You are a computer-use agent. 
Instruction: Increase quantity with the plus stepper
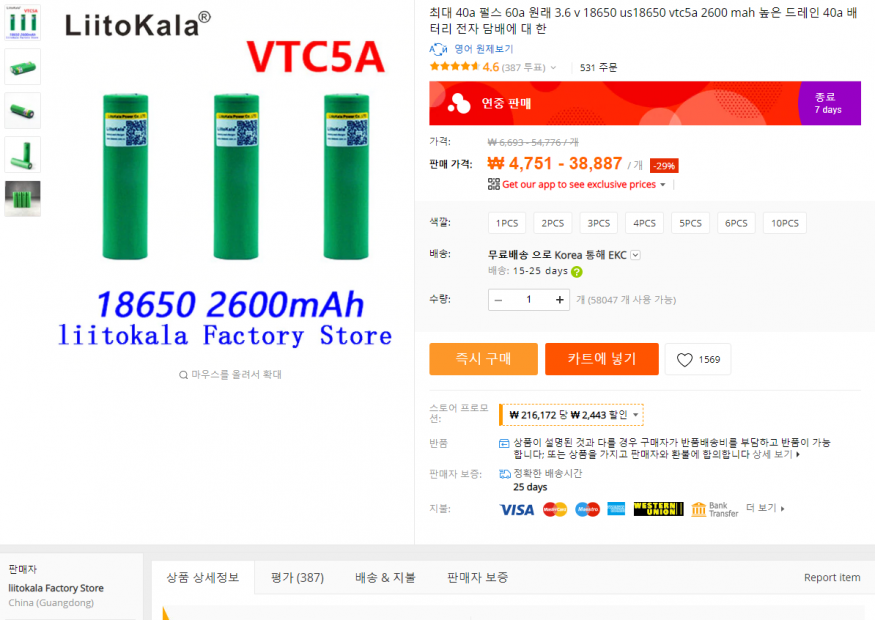pos(559,300)
